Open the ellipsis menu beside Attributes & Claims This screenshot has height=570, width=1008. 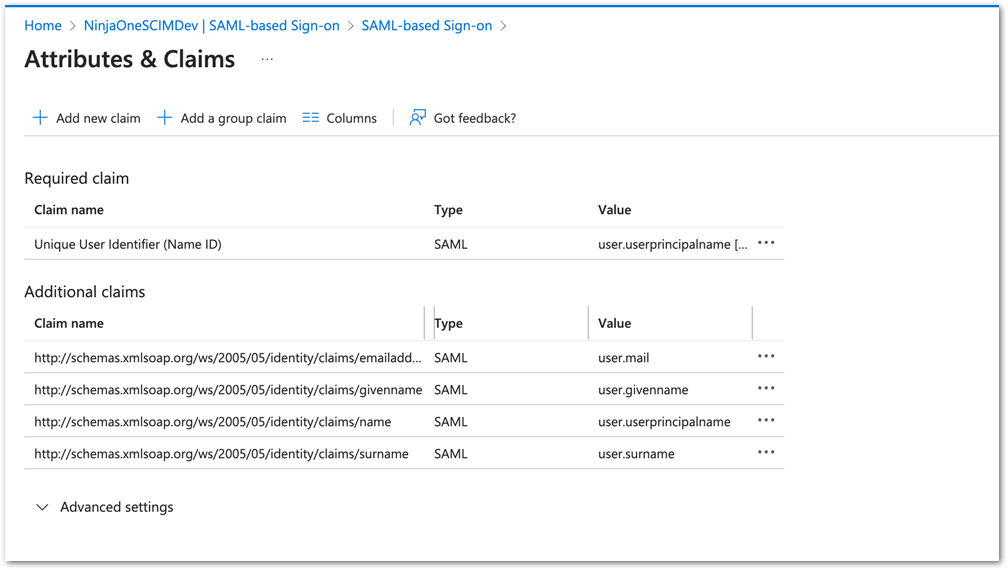click(x=267, y=59)
